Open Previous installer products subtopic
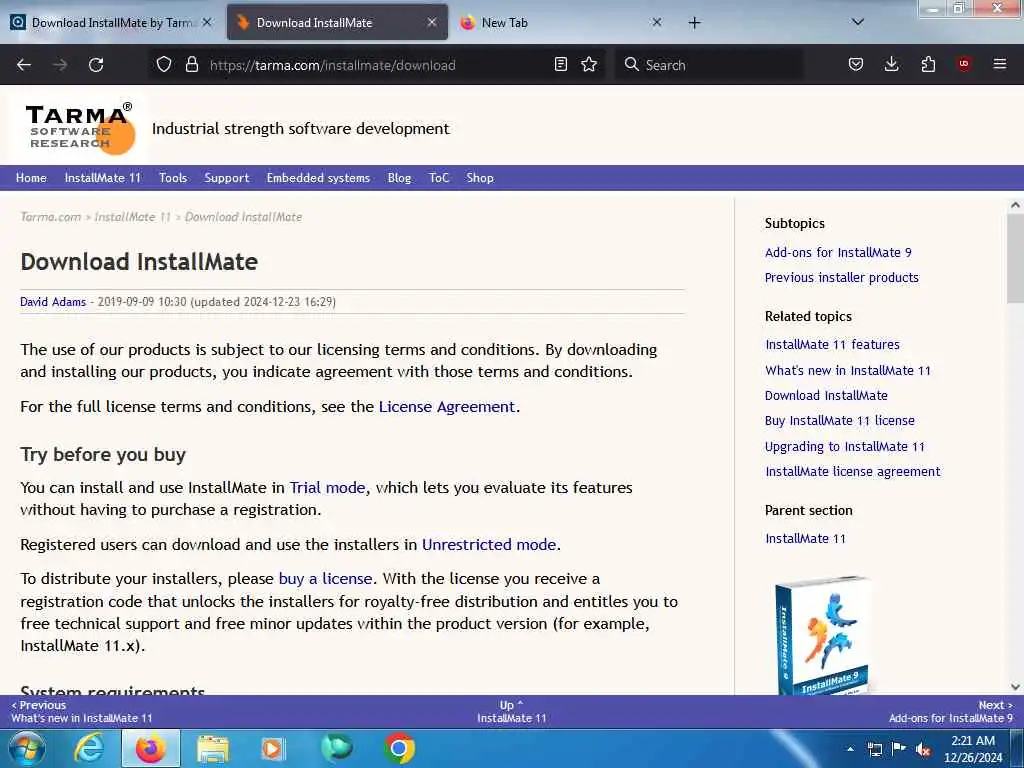This screenshot has width=1024, height=768. (842, 278)
